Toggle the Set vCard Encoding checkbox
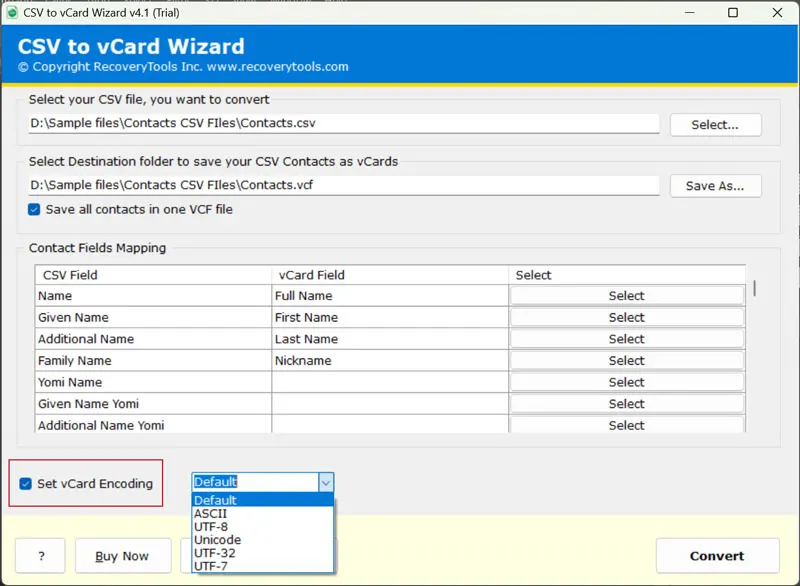Image resolution: width=800 pixels, height=586 pixels. [x=26, y=484]
